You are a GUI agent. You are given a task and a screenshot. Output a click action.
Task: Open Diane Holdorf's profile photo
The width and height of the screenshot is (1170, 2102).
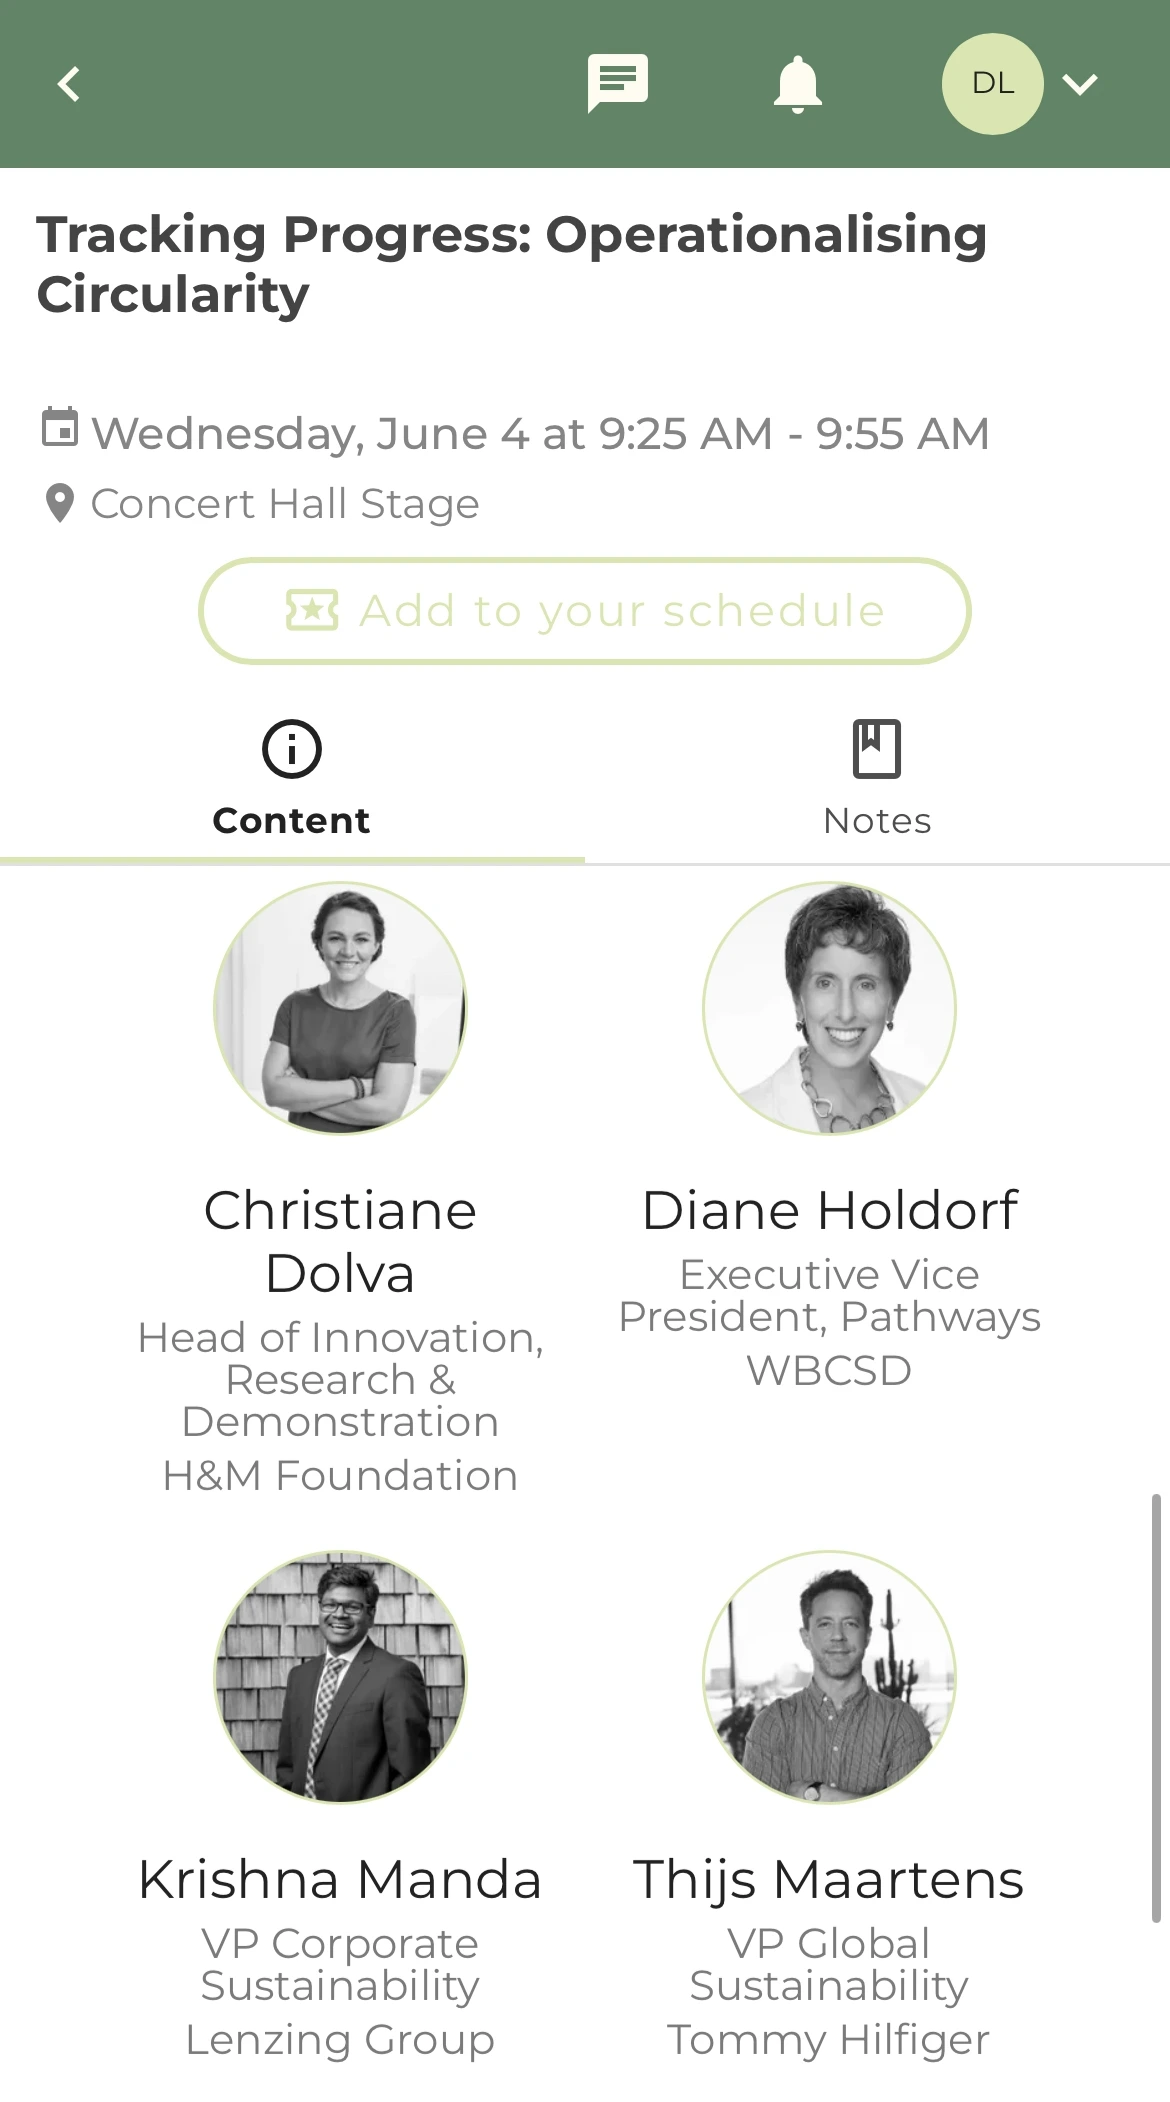pyautogui.click(x=829, y=1008)
